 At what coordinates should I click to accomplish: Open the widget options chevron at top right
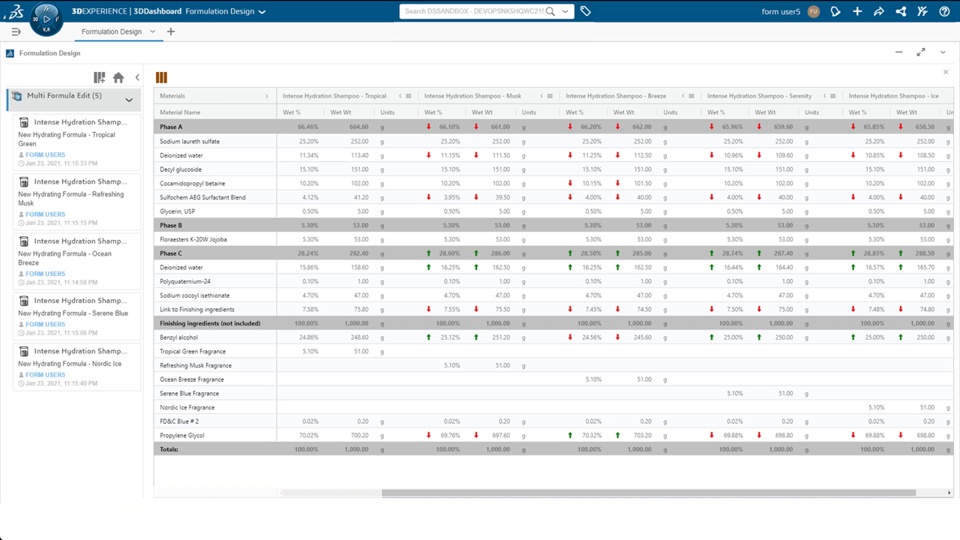point(943,53)
